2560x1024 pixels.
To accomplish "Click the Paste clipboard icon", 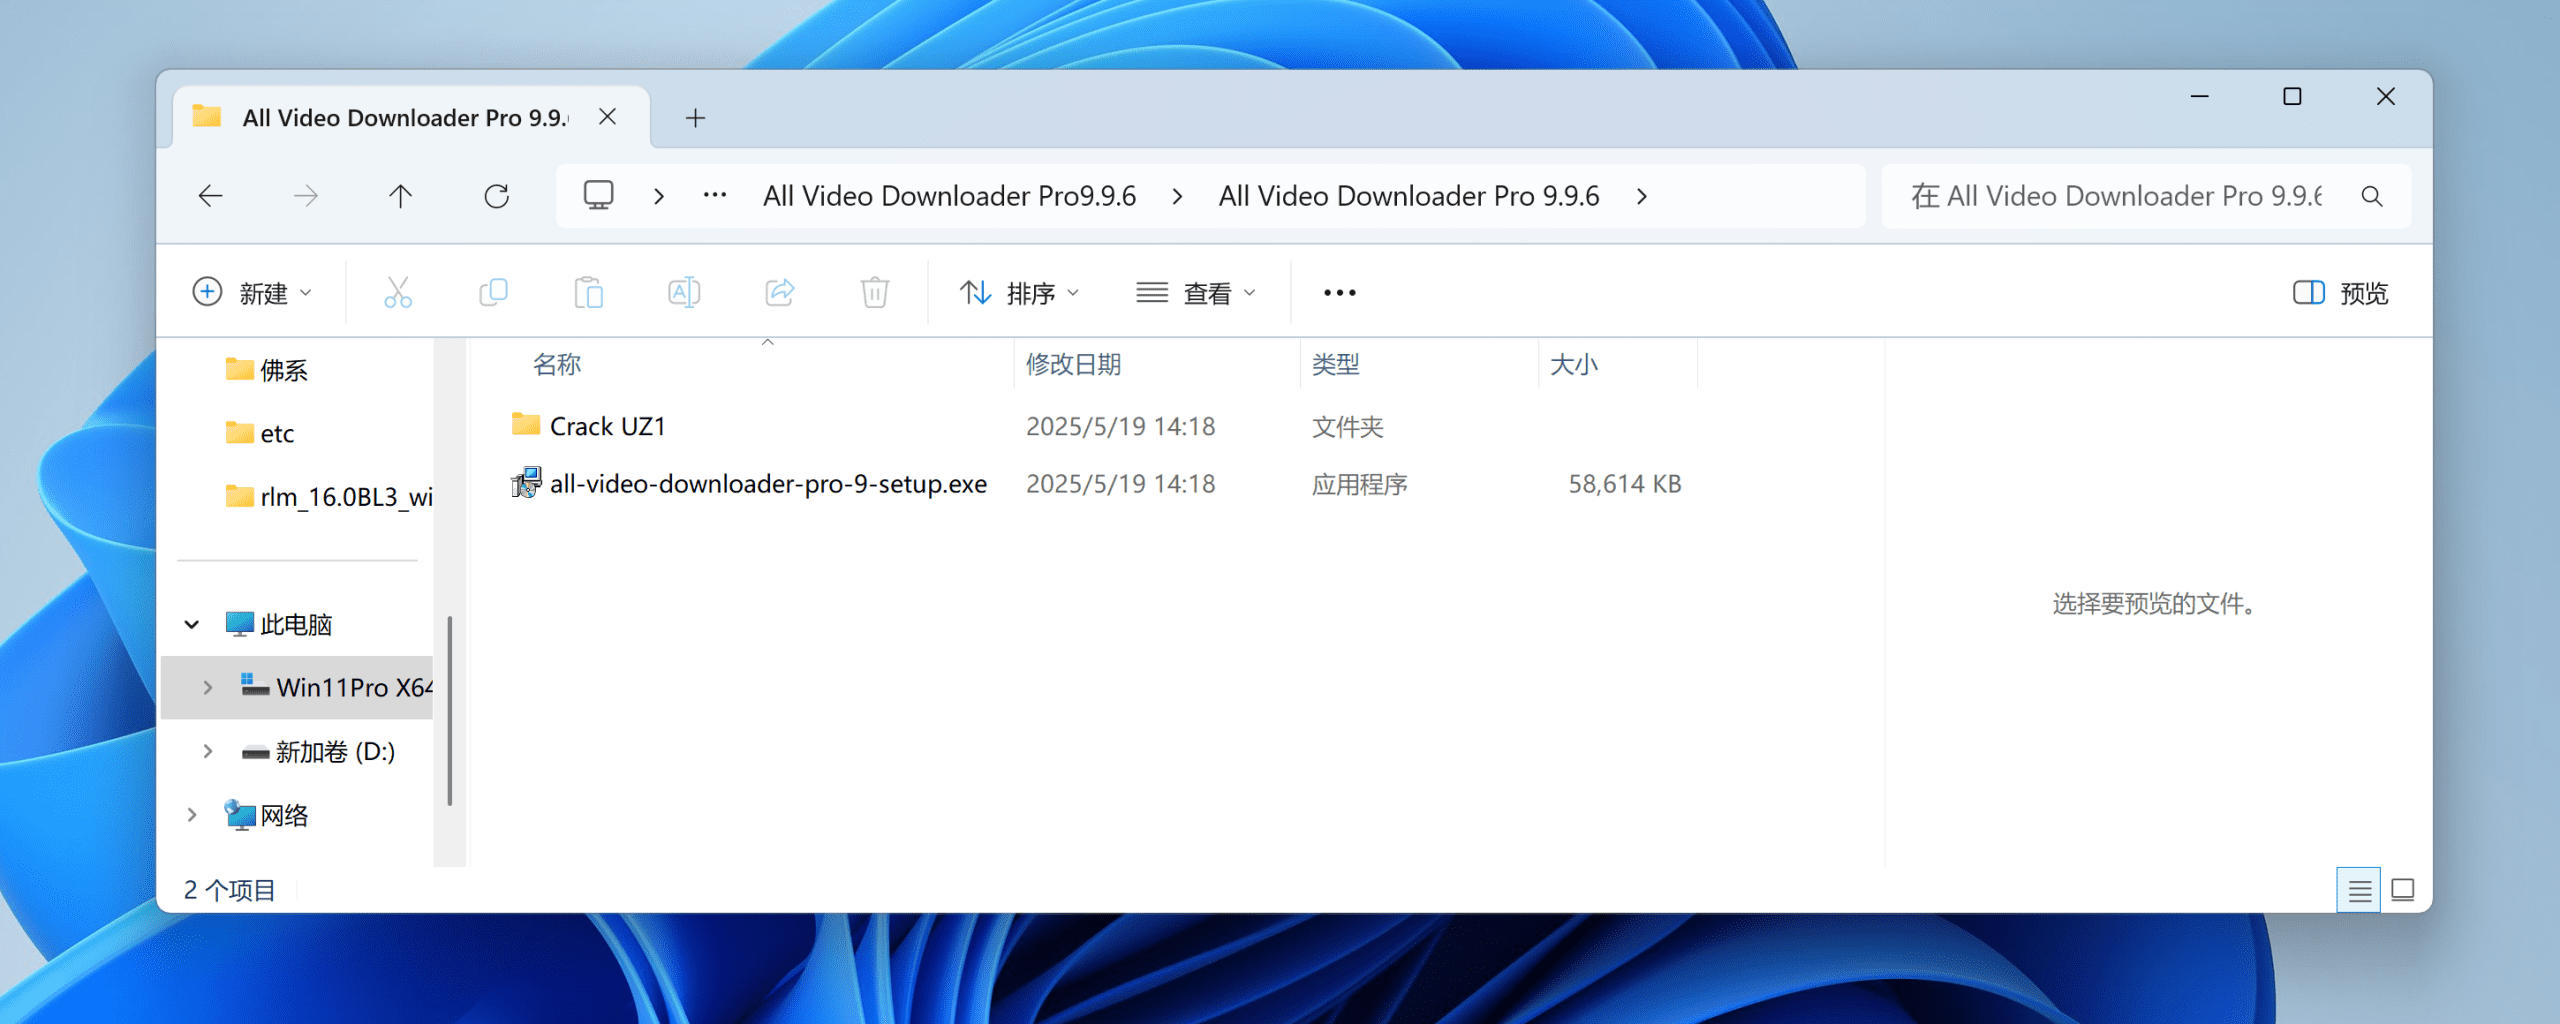I will pos(588,293).
